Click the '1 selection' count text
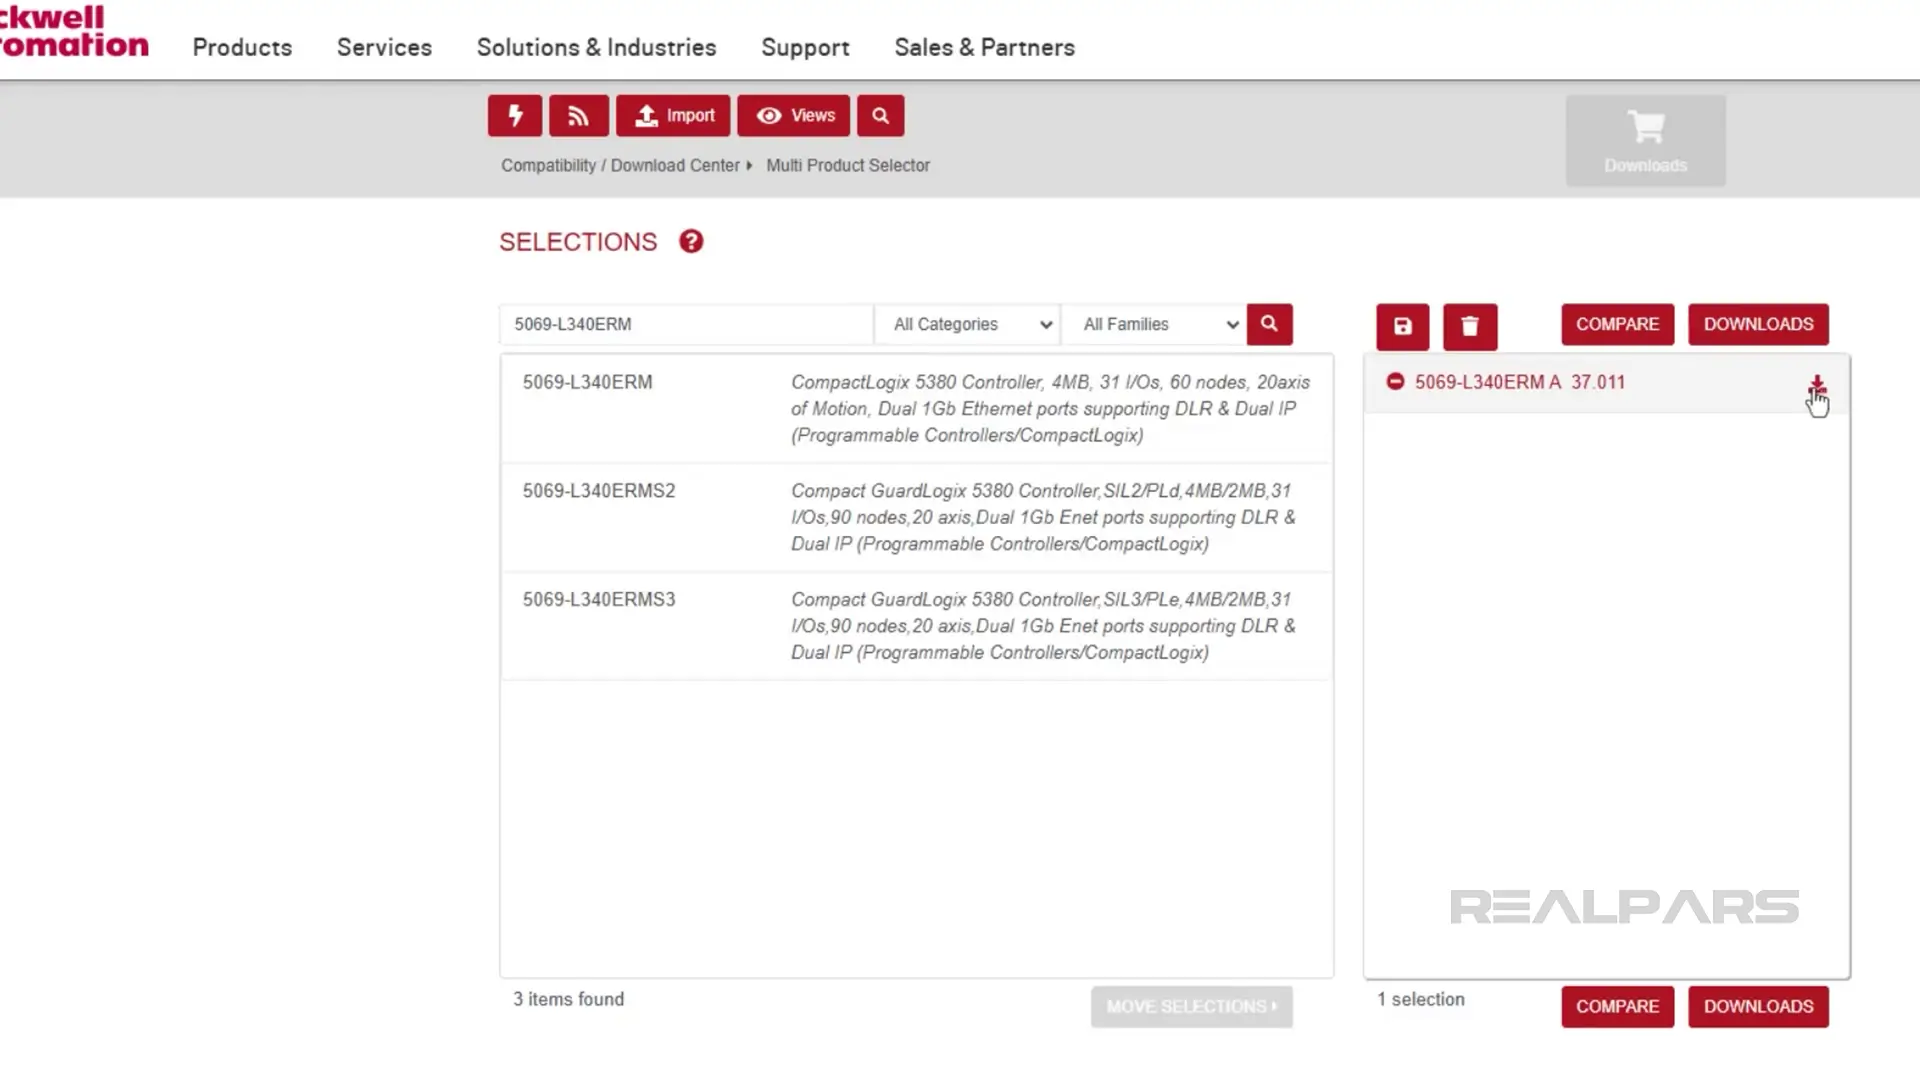Viewport: 1920px width, 1080px height. pos(1420,999)
